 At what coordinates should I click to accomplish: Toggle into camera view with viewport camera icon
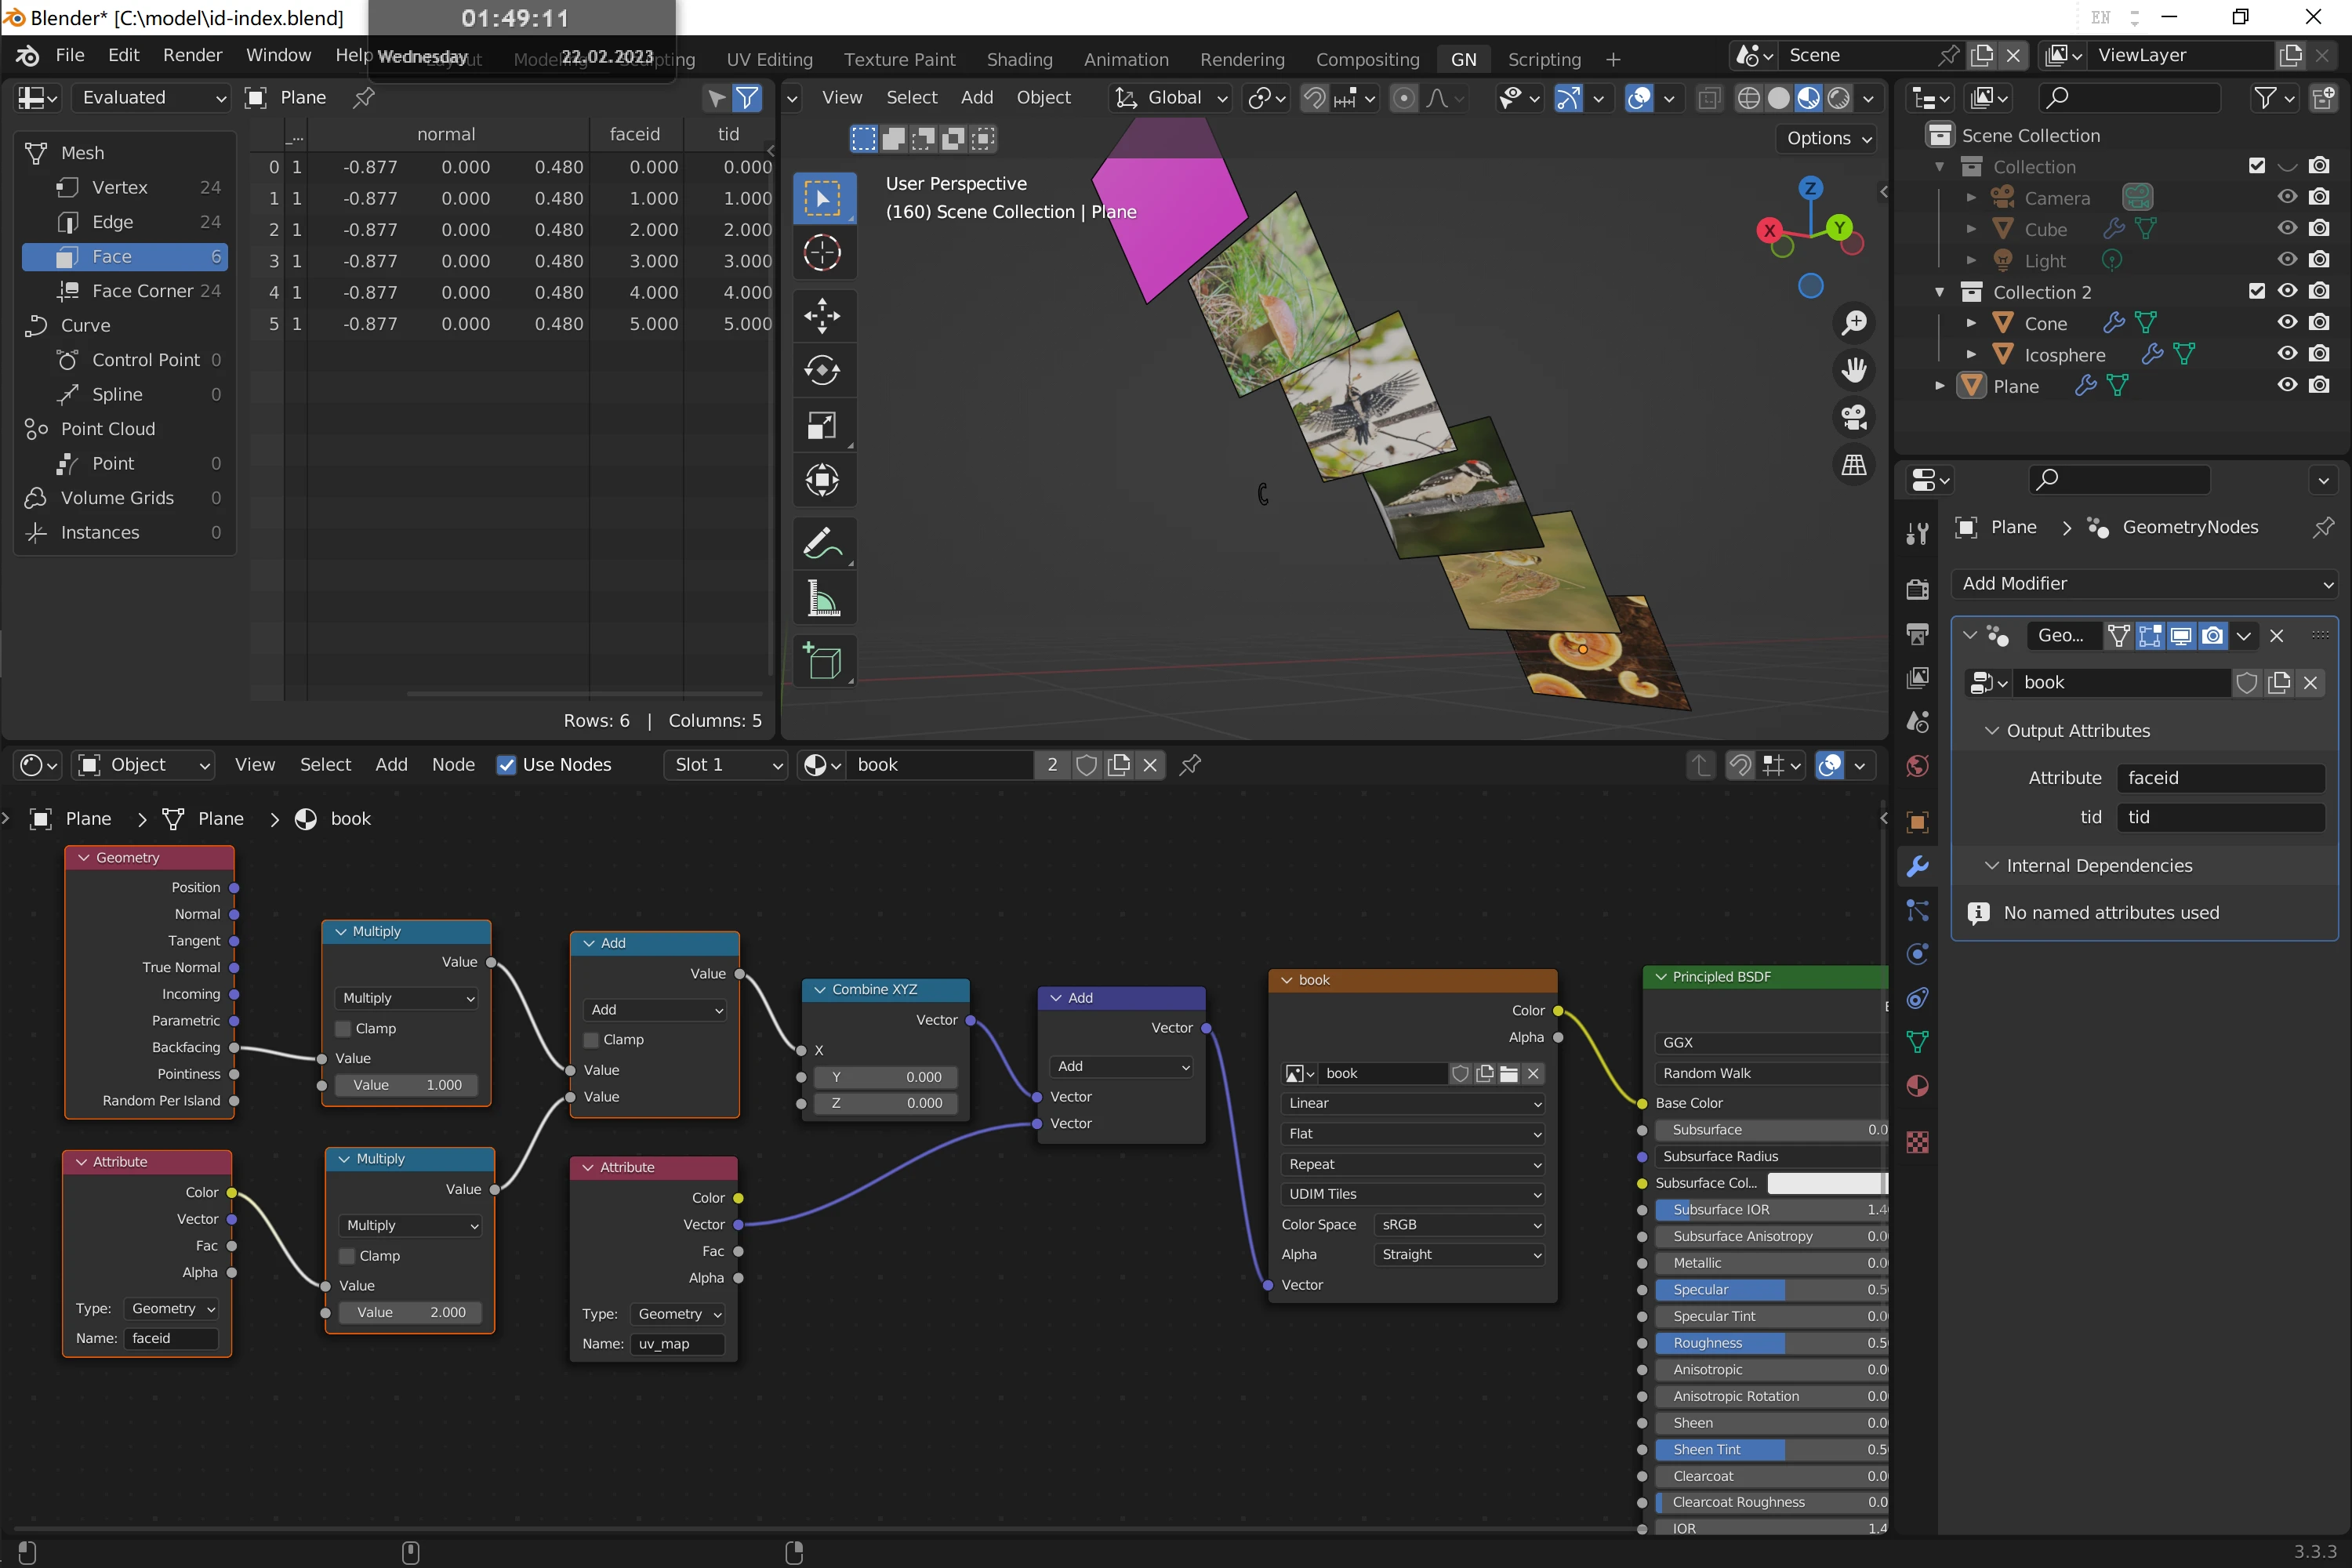1853,417
